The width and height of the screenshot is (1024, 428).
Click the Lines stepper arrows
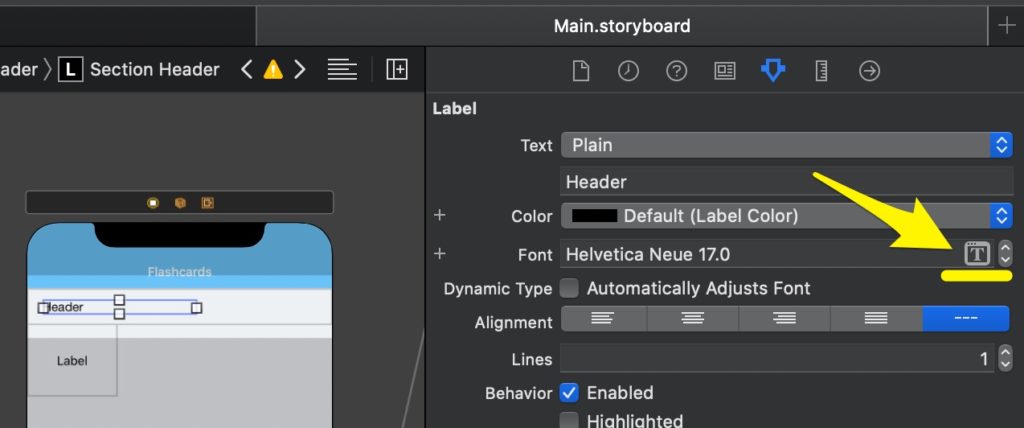[1005, 359]
